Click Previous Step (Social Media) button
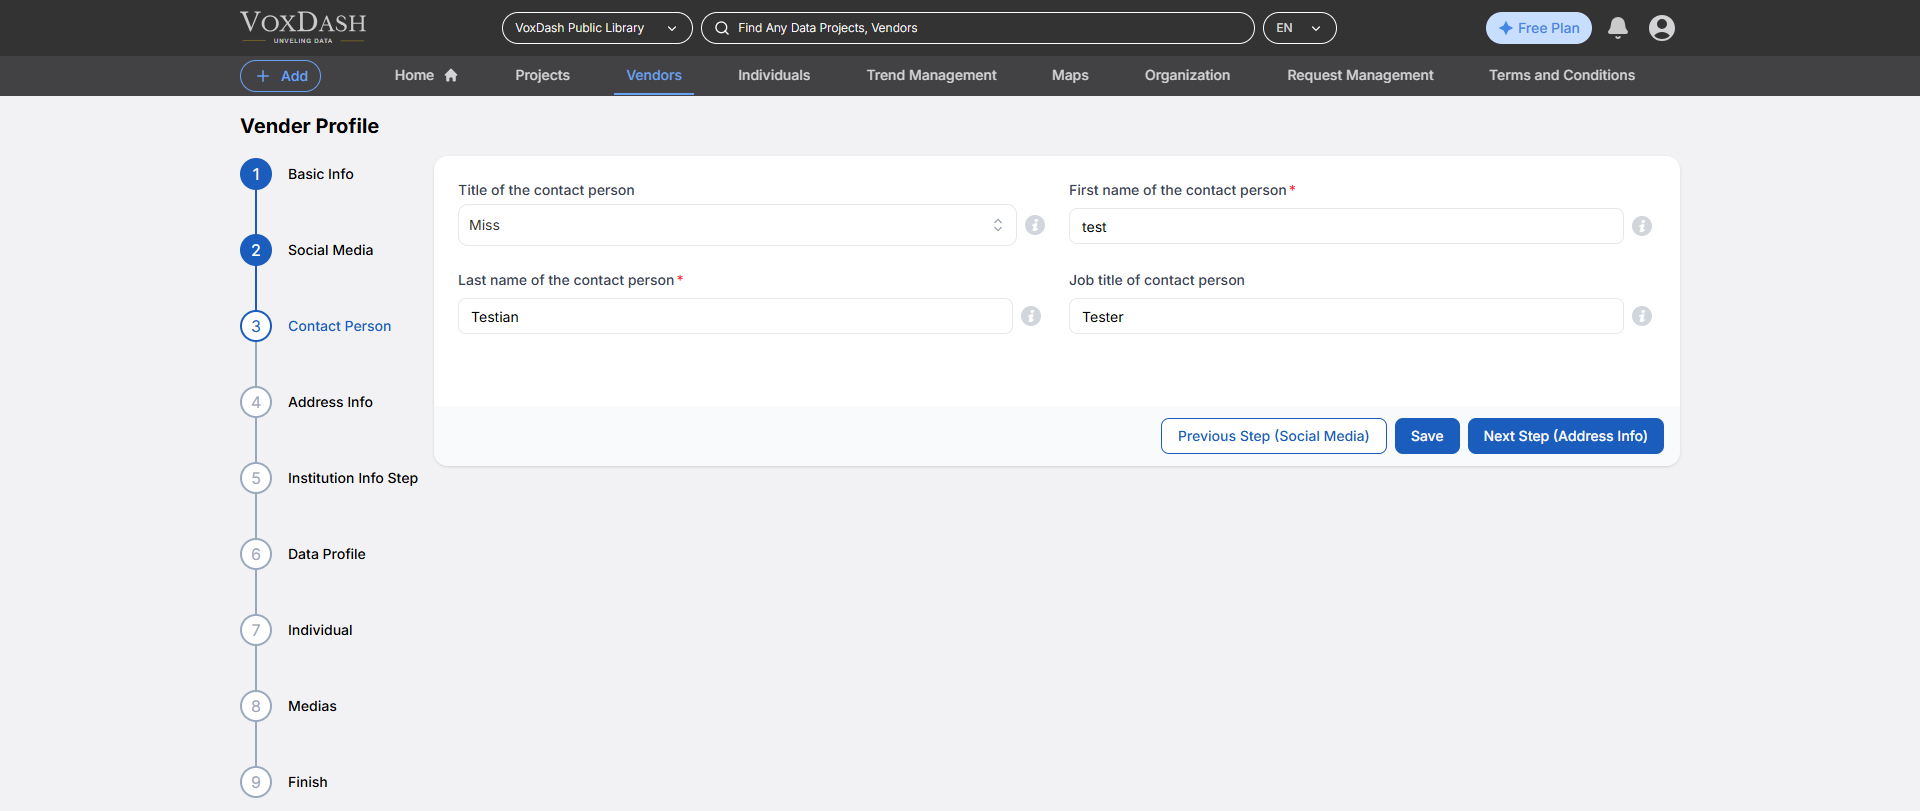 tap(1273, 436)
